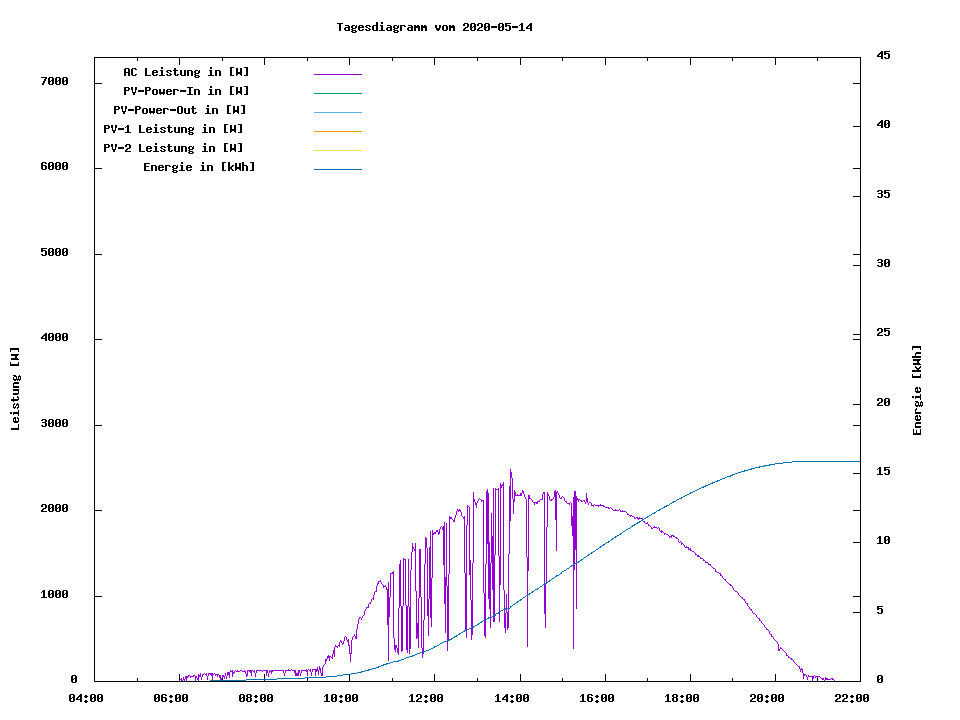Click the 45 value on the energy axis
This screenshot has height=720, width=960.
(883, 55)
